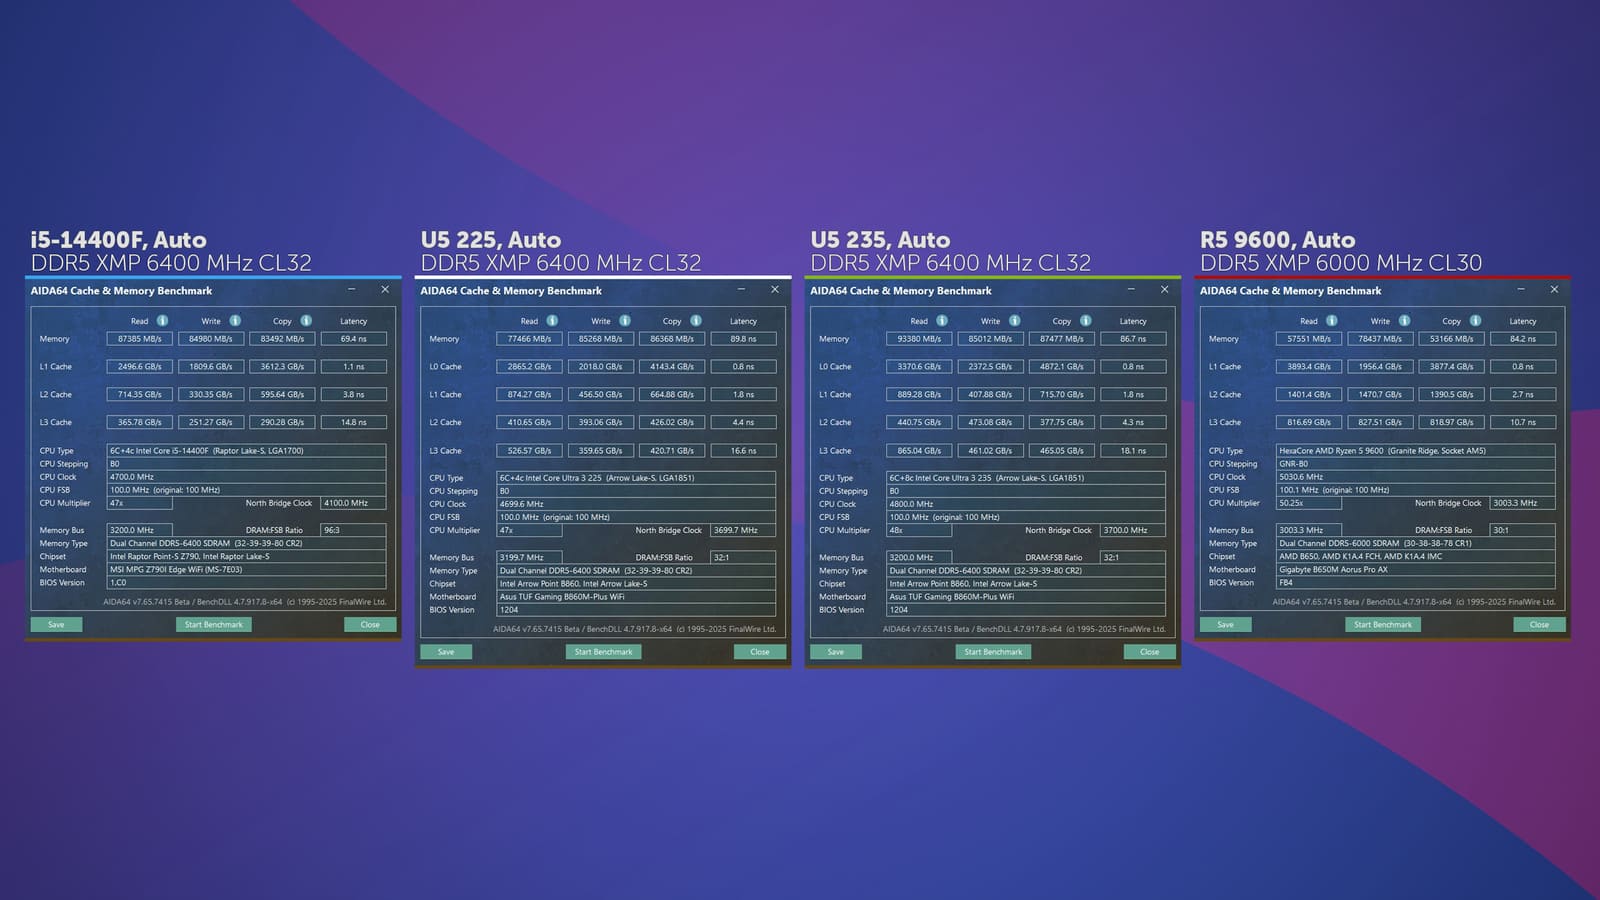Click the Copy info icon in the R5 9600 window
Image resolution: width=1600 pixels, height=900 pixels.
[x=1476, y=321]
